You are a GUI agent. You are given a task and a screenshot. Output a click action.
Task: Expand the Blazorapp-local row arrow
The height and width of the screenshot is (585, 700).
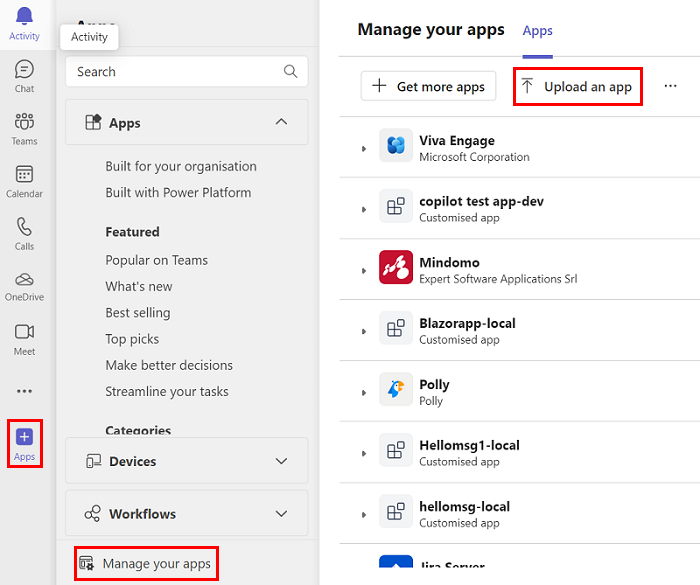point(364,331)
